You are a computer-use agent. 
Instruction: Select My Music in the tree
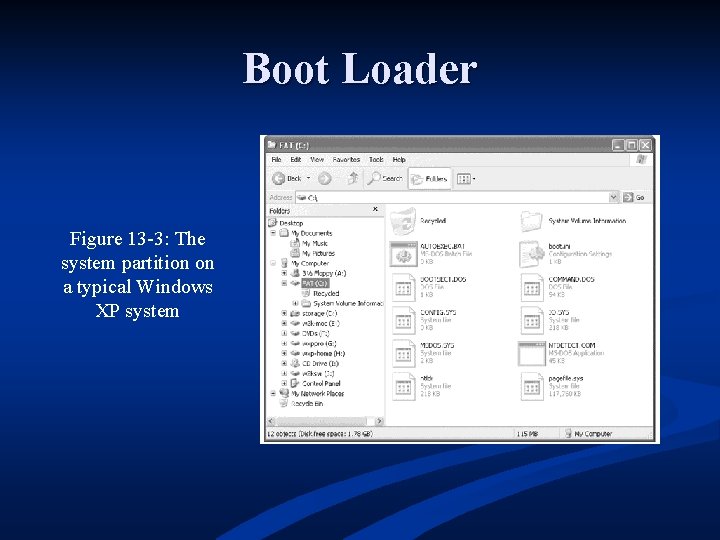315,243
